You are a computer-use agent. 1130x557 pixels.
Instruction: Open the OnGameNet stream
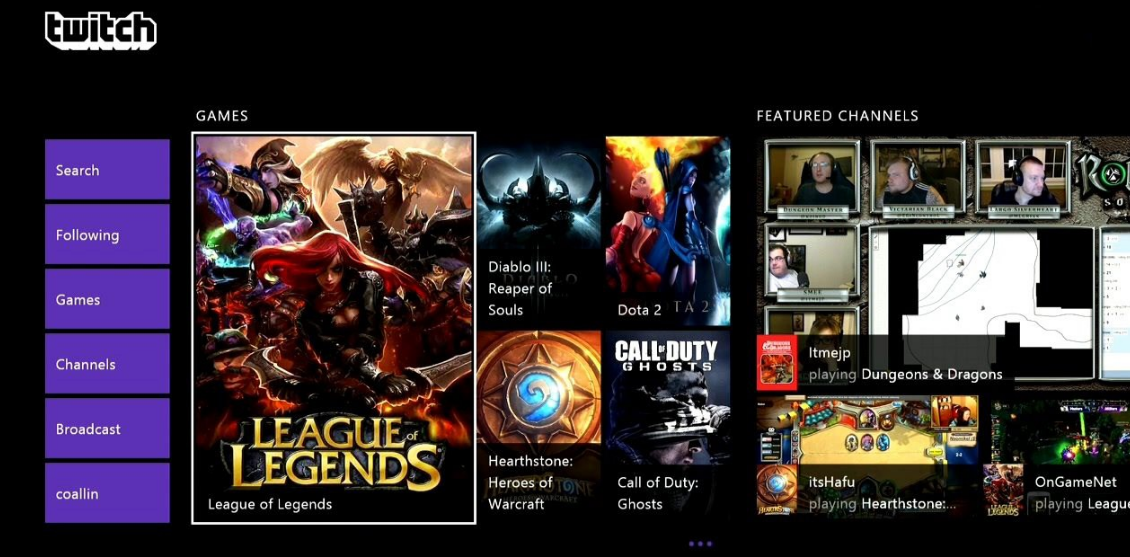click(1056, 455)
